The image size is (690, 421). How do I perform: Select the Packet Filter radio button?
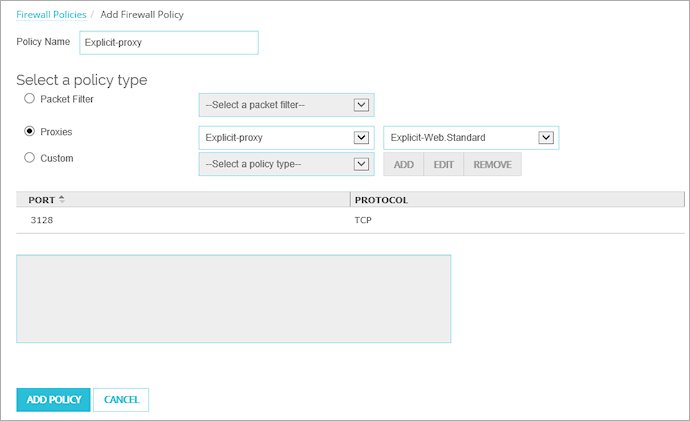(x=30, y=99)
